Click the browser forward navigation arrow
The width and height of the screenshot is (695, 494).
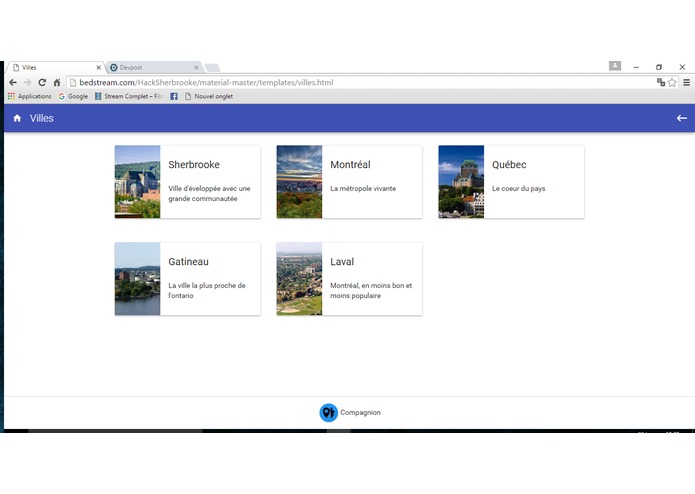(x=27, y=82)
